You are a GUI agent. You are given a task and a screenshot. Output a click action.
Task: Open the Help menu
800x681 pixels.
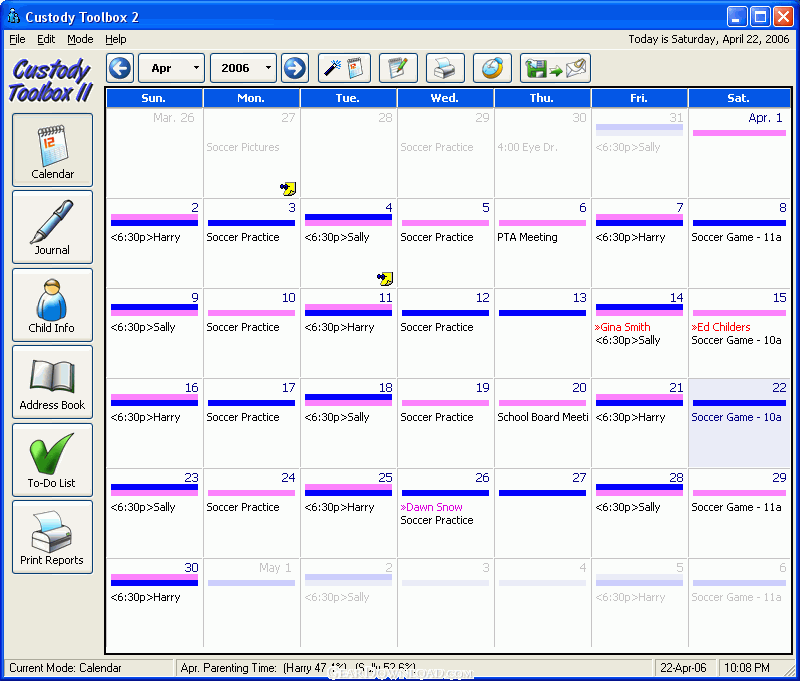pos(116,39)
